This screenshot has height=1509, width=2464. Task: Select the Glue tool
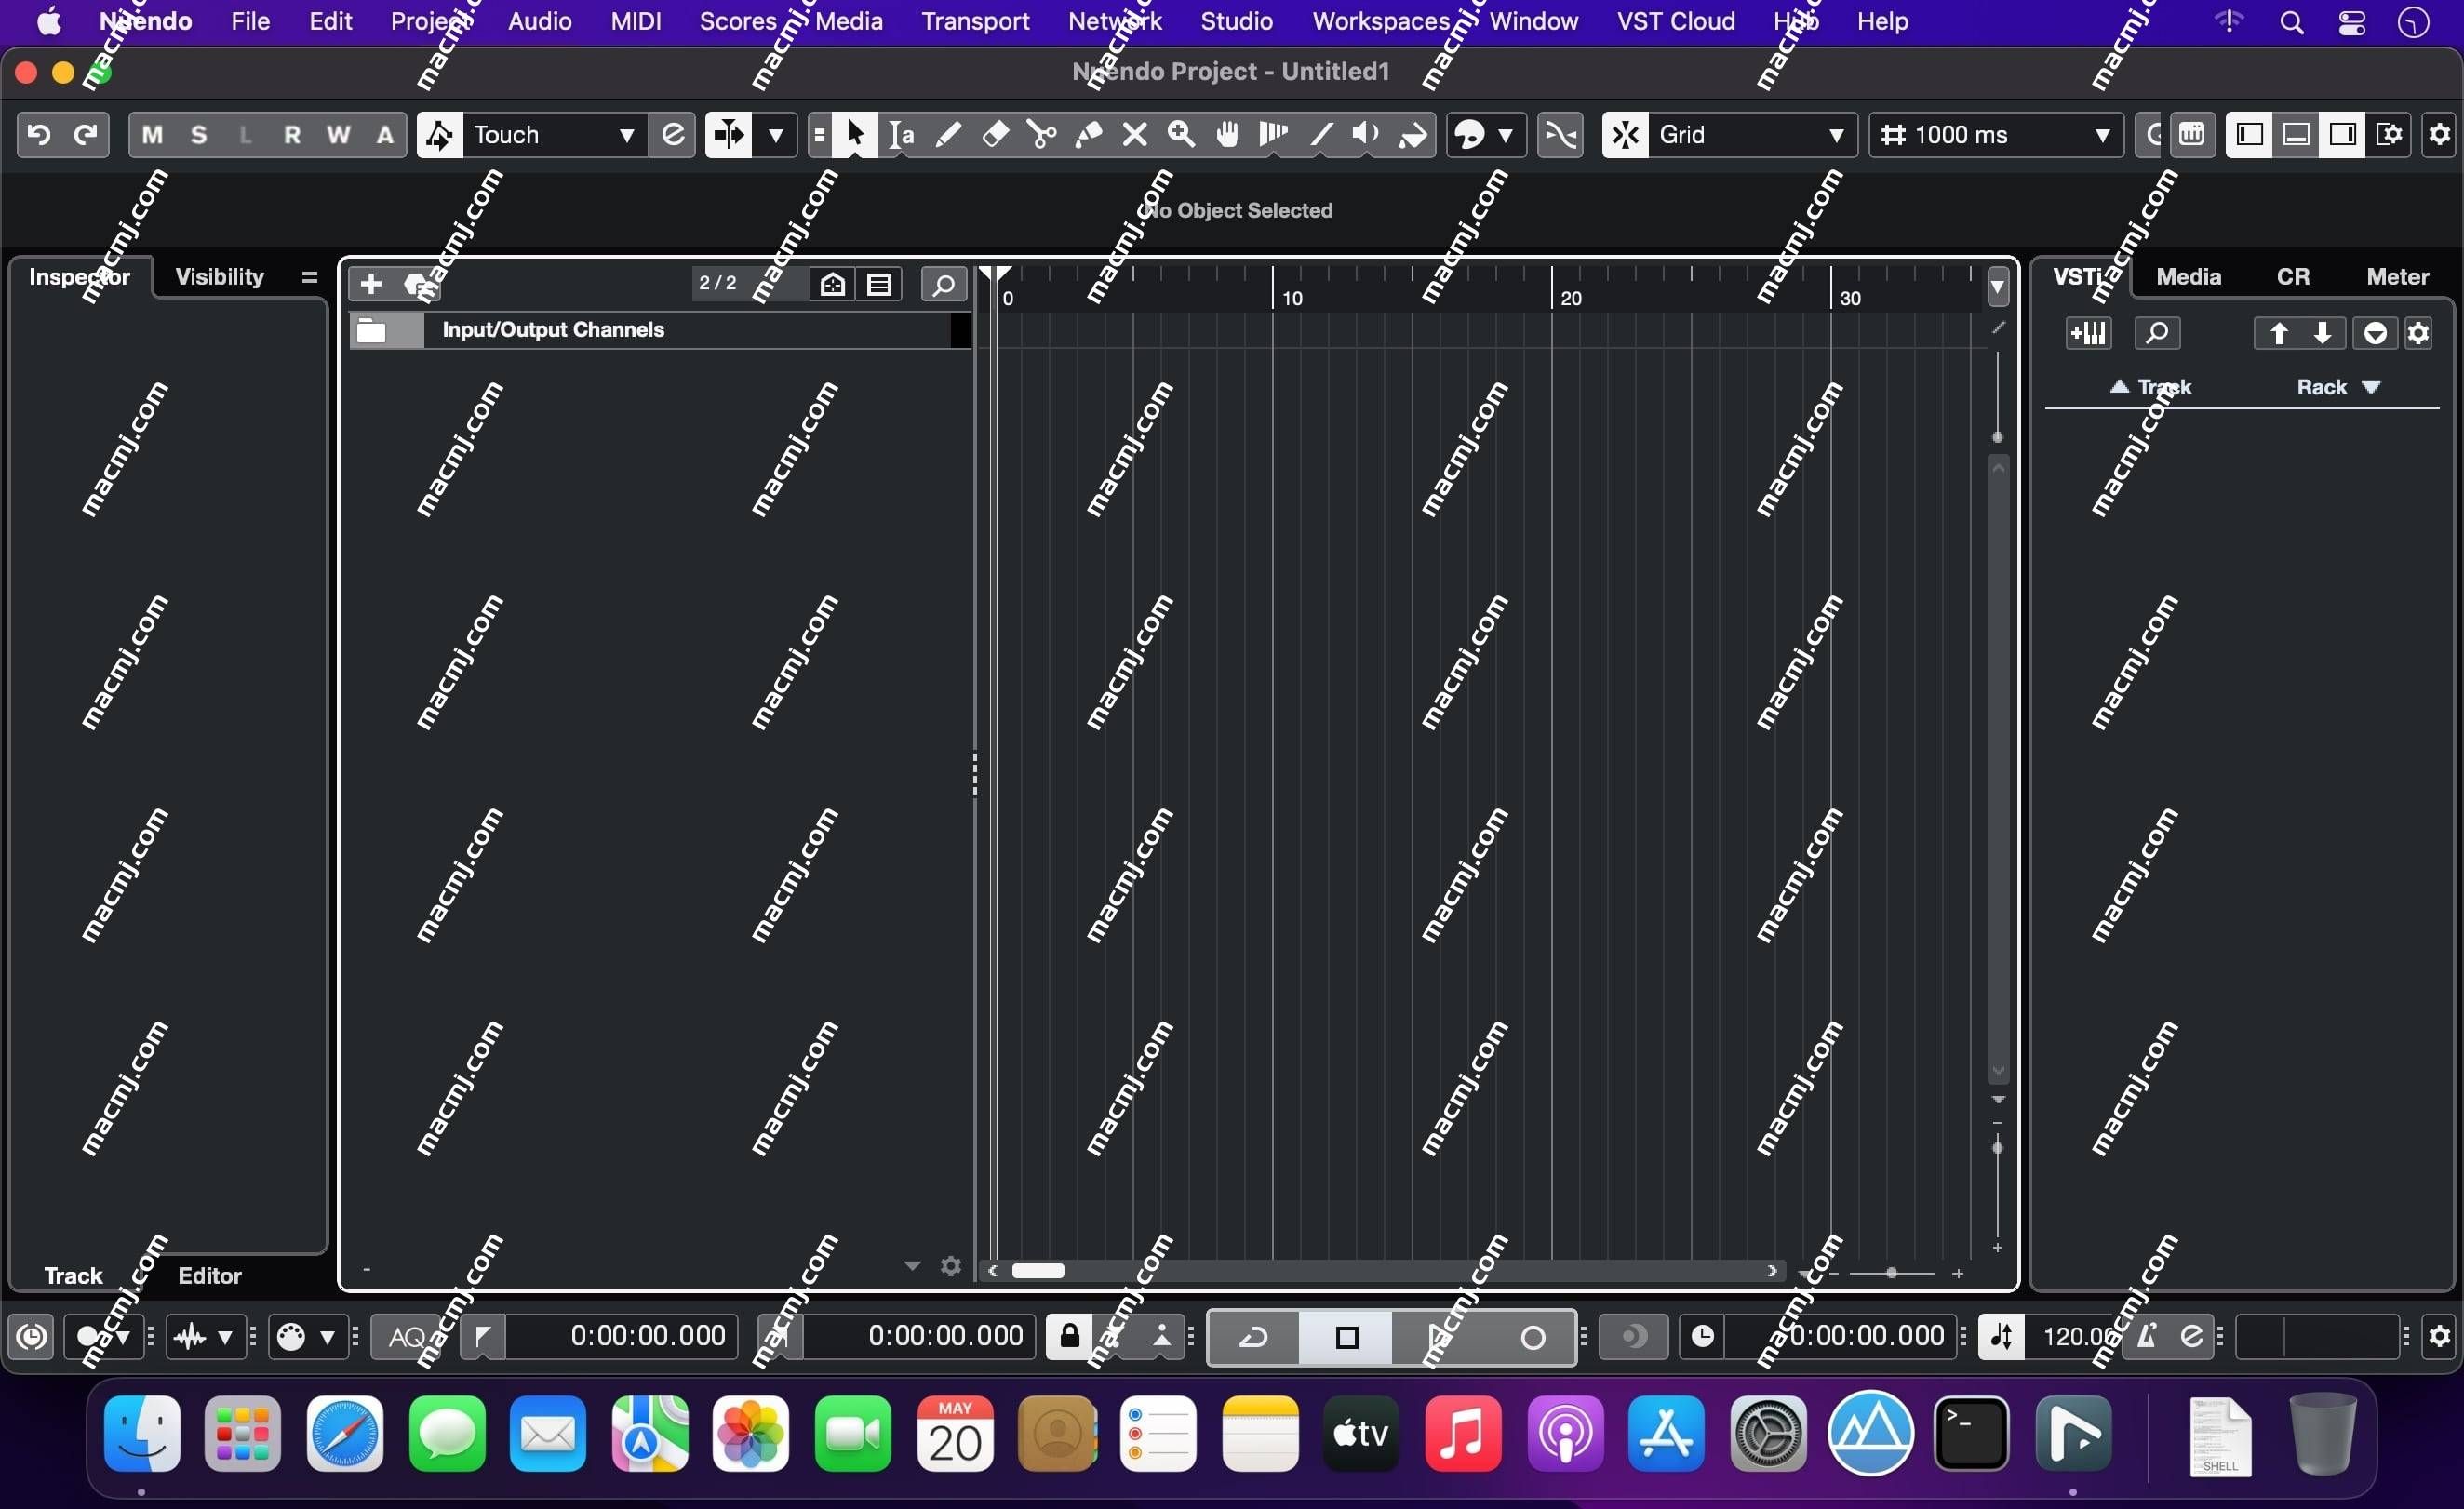(1088, 134)
